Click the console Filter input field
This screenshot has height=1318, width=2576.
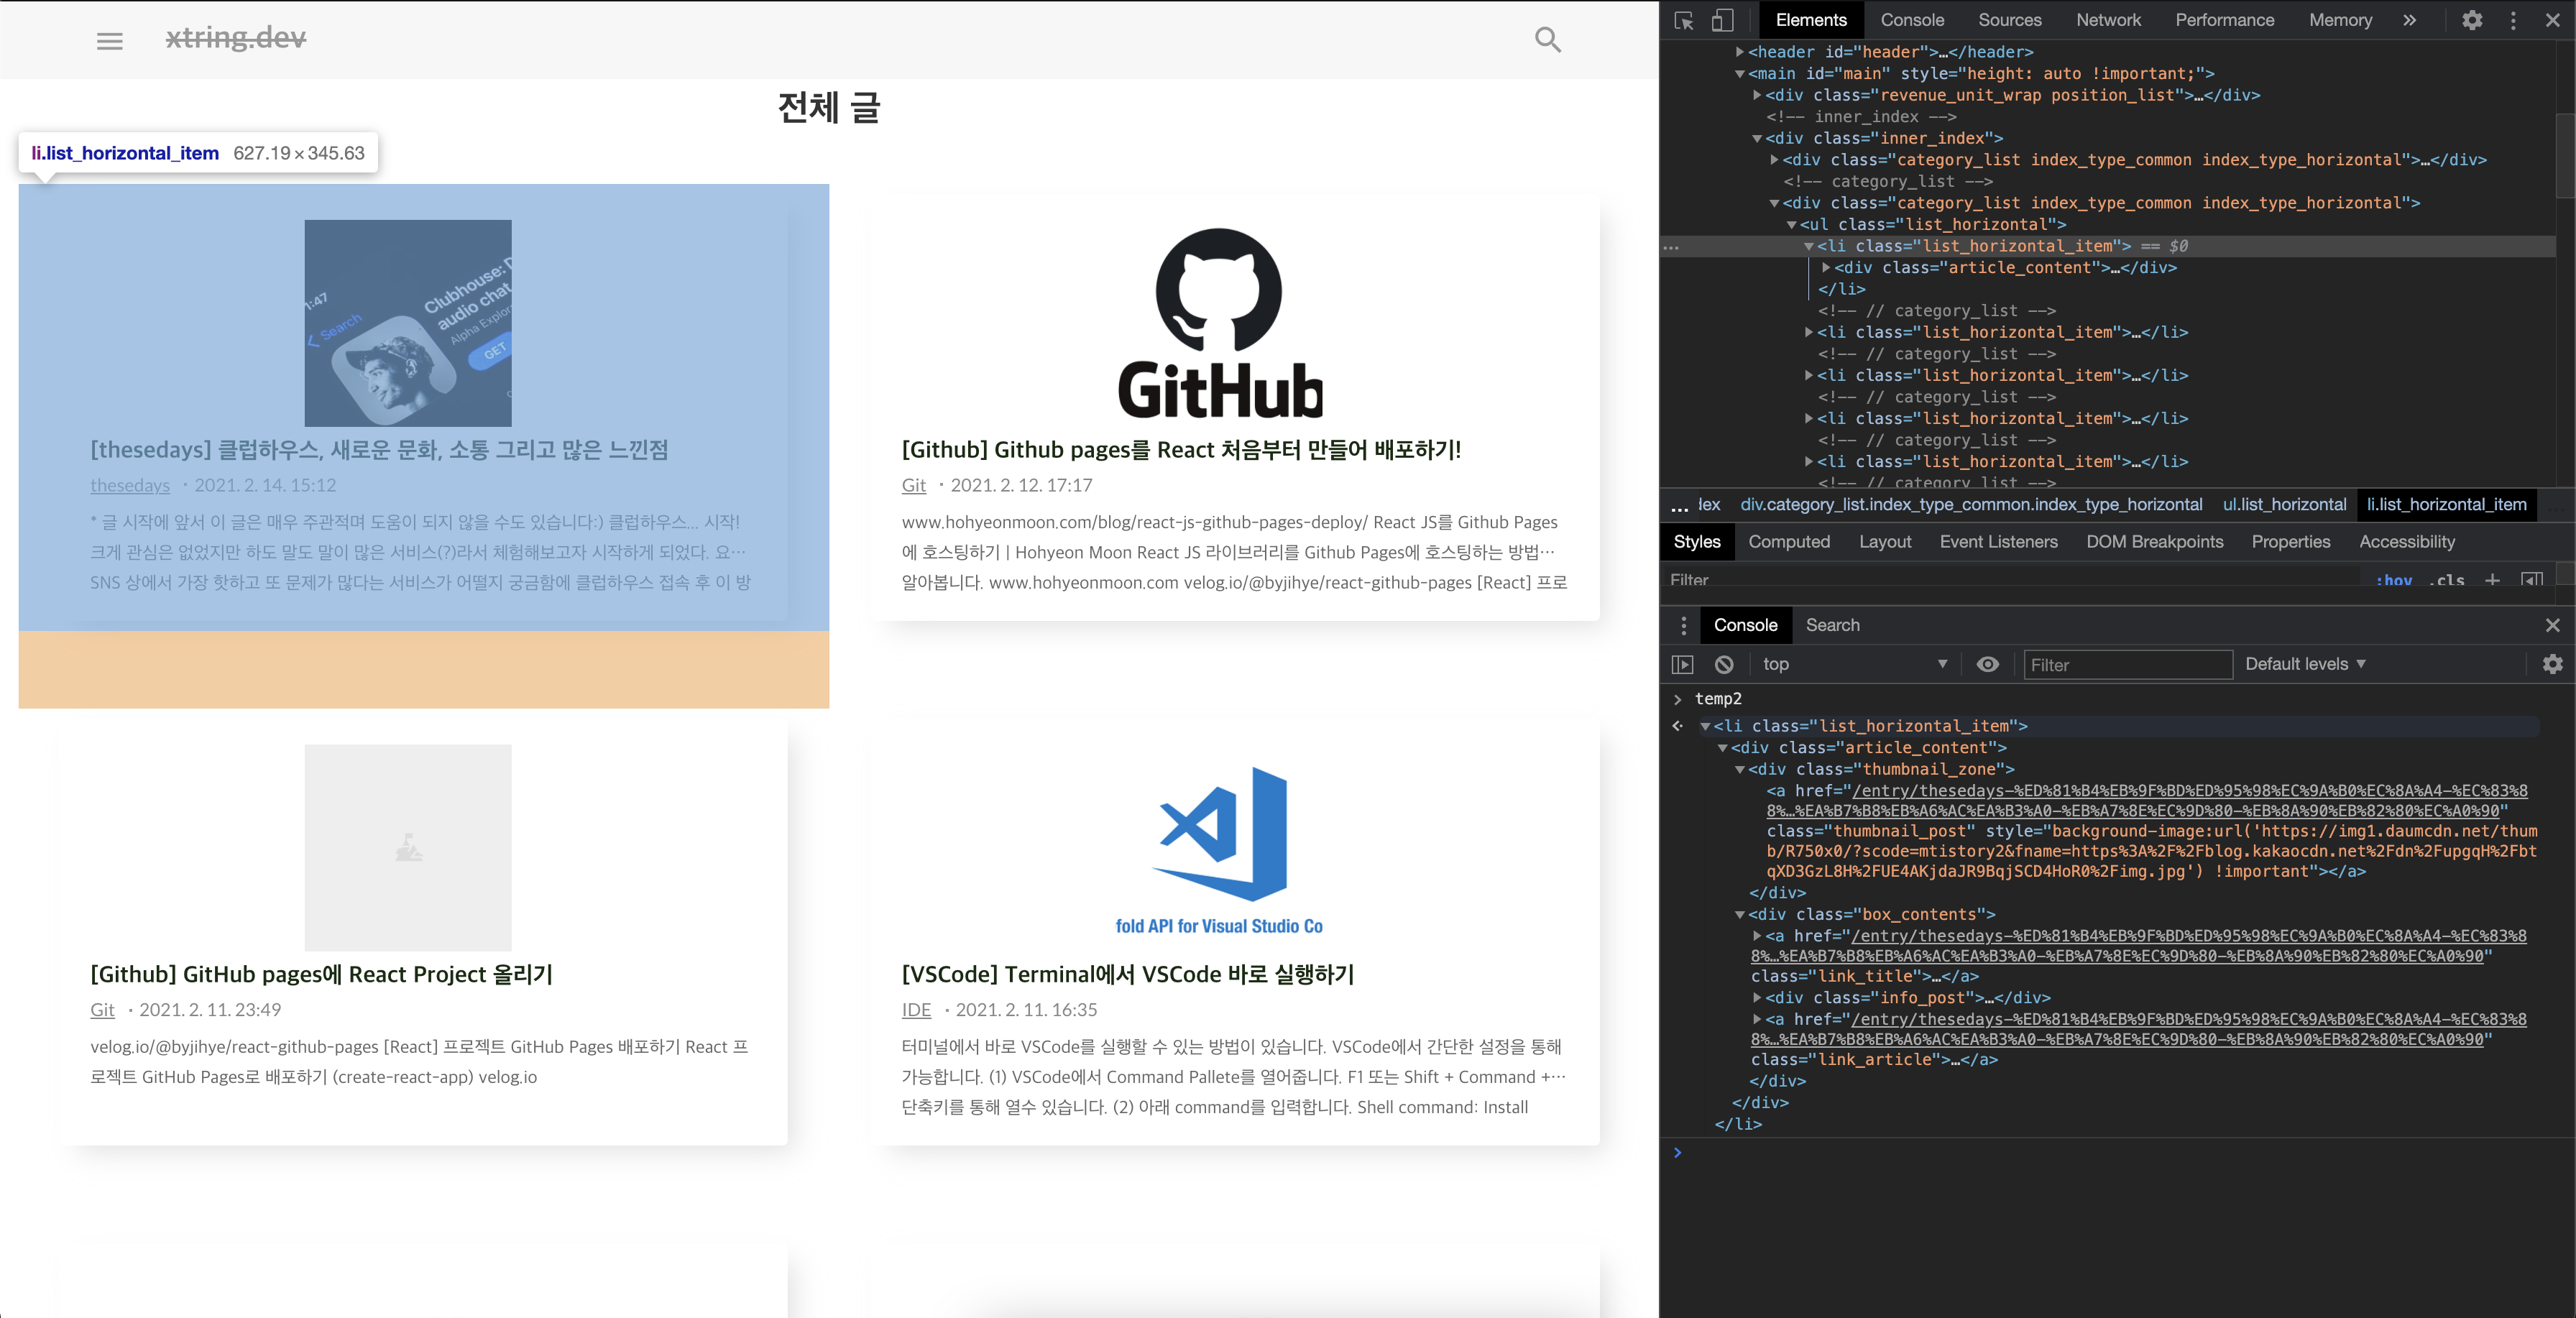tap(2127, 665)
